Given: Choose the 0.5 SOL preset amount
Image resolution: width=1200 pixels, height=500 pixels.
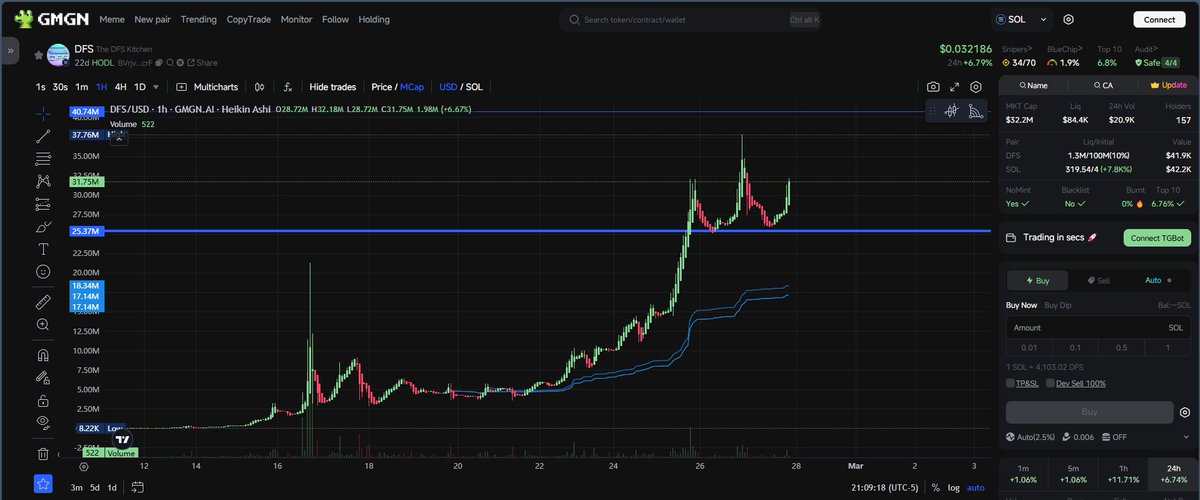Looking at the screenshot, I should (1121, 347).
